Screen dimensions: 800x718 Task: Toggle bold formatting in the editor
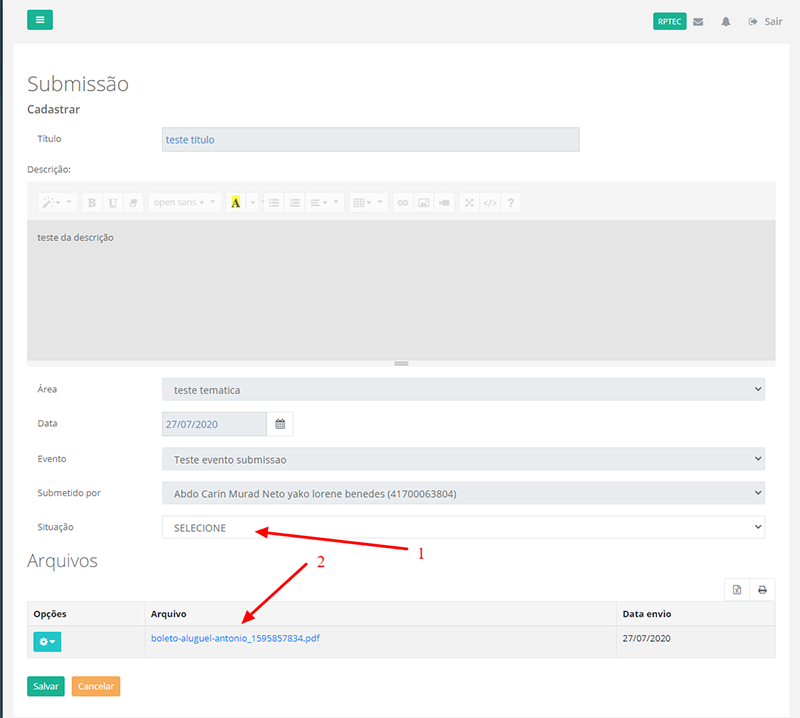[92, 202]
